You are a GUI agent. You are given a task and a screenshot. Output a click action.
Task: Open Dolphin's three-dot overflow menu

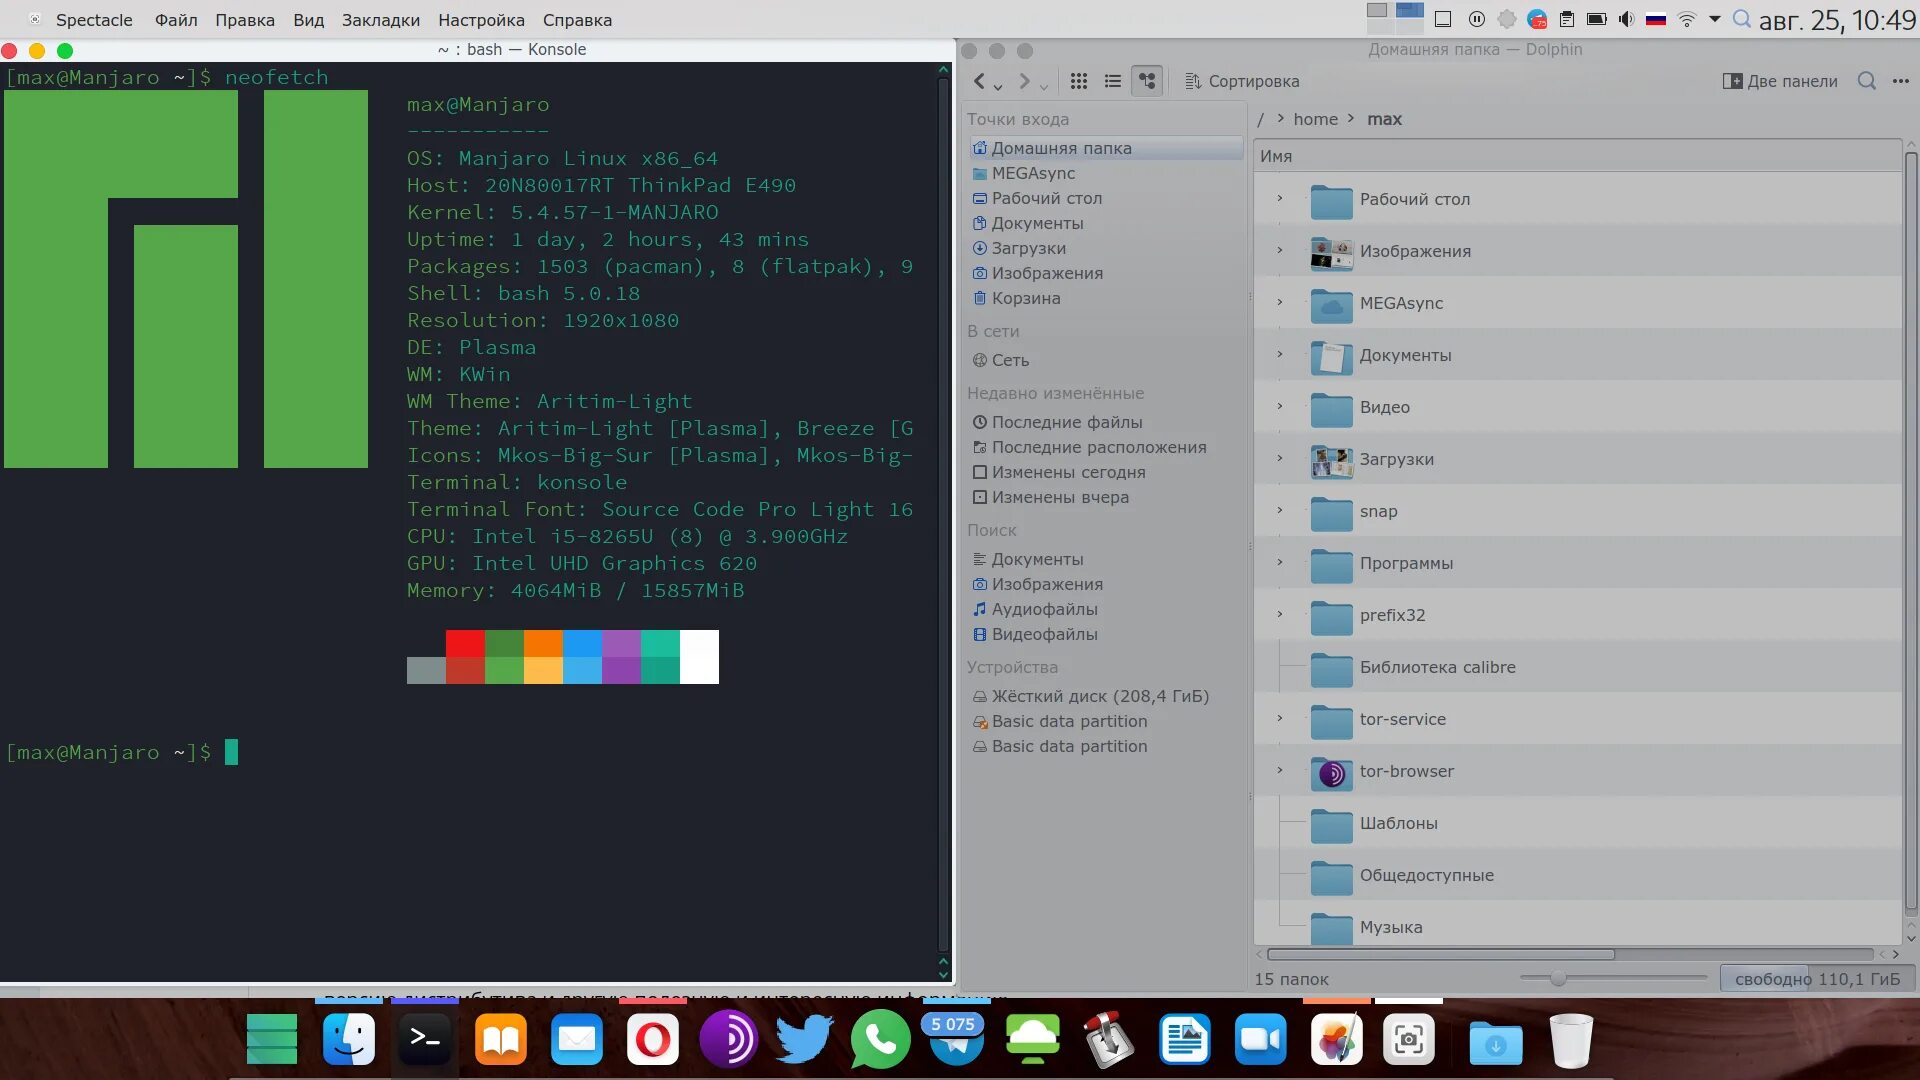pyautogui.click(x=1901, y=81)
